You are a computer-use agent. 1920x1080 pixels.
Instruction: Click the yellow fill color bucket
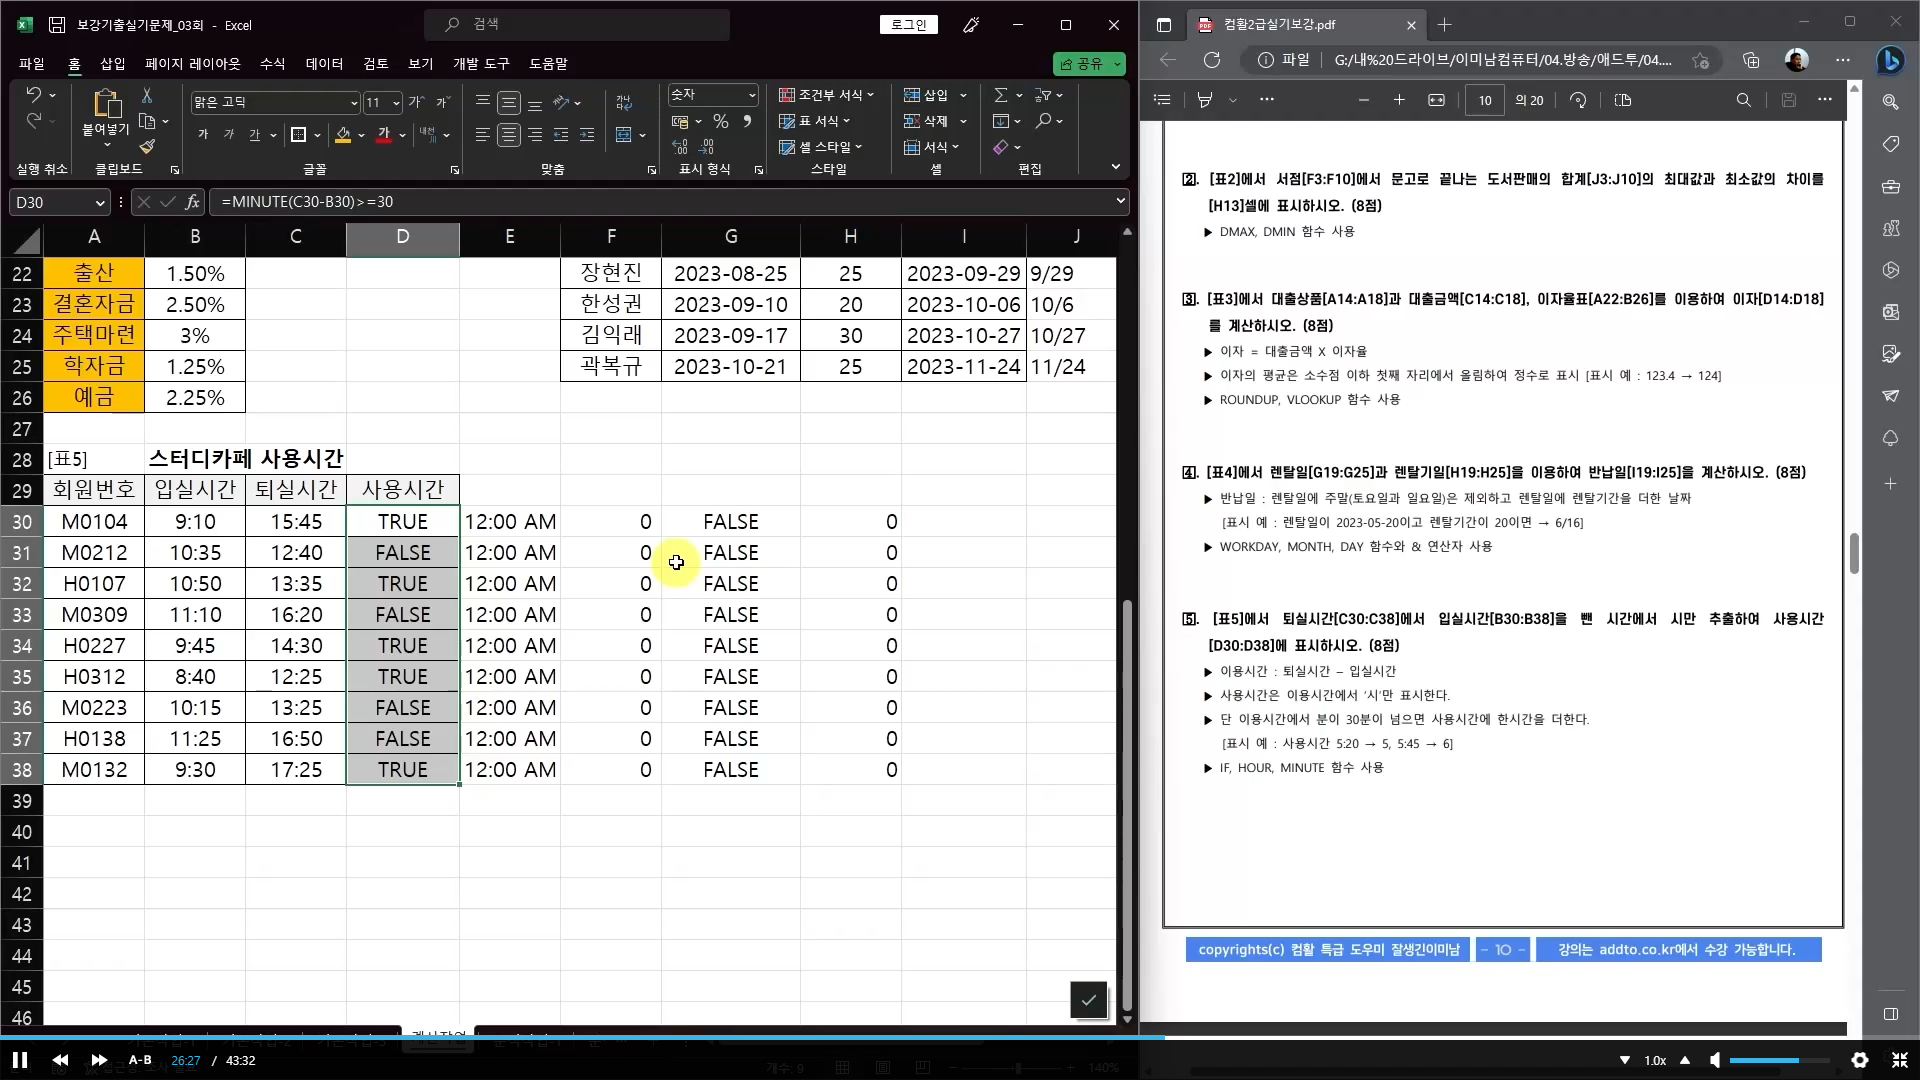tap(343, 135)
